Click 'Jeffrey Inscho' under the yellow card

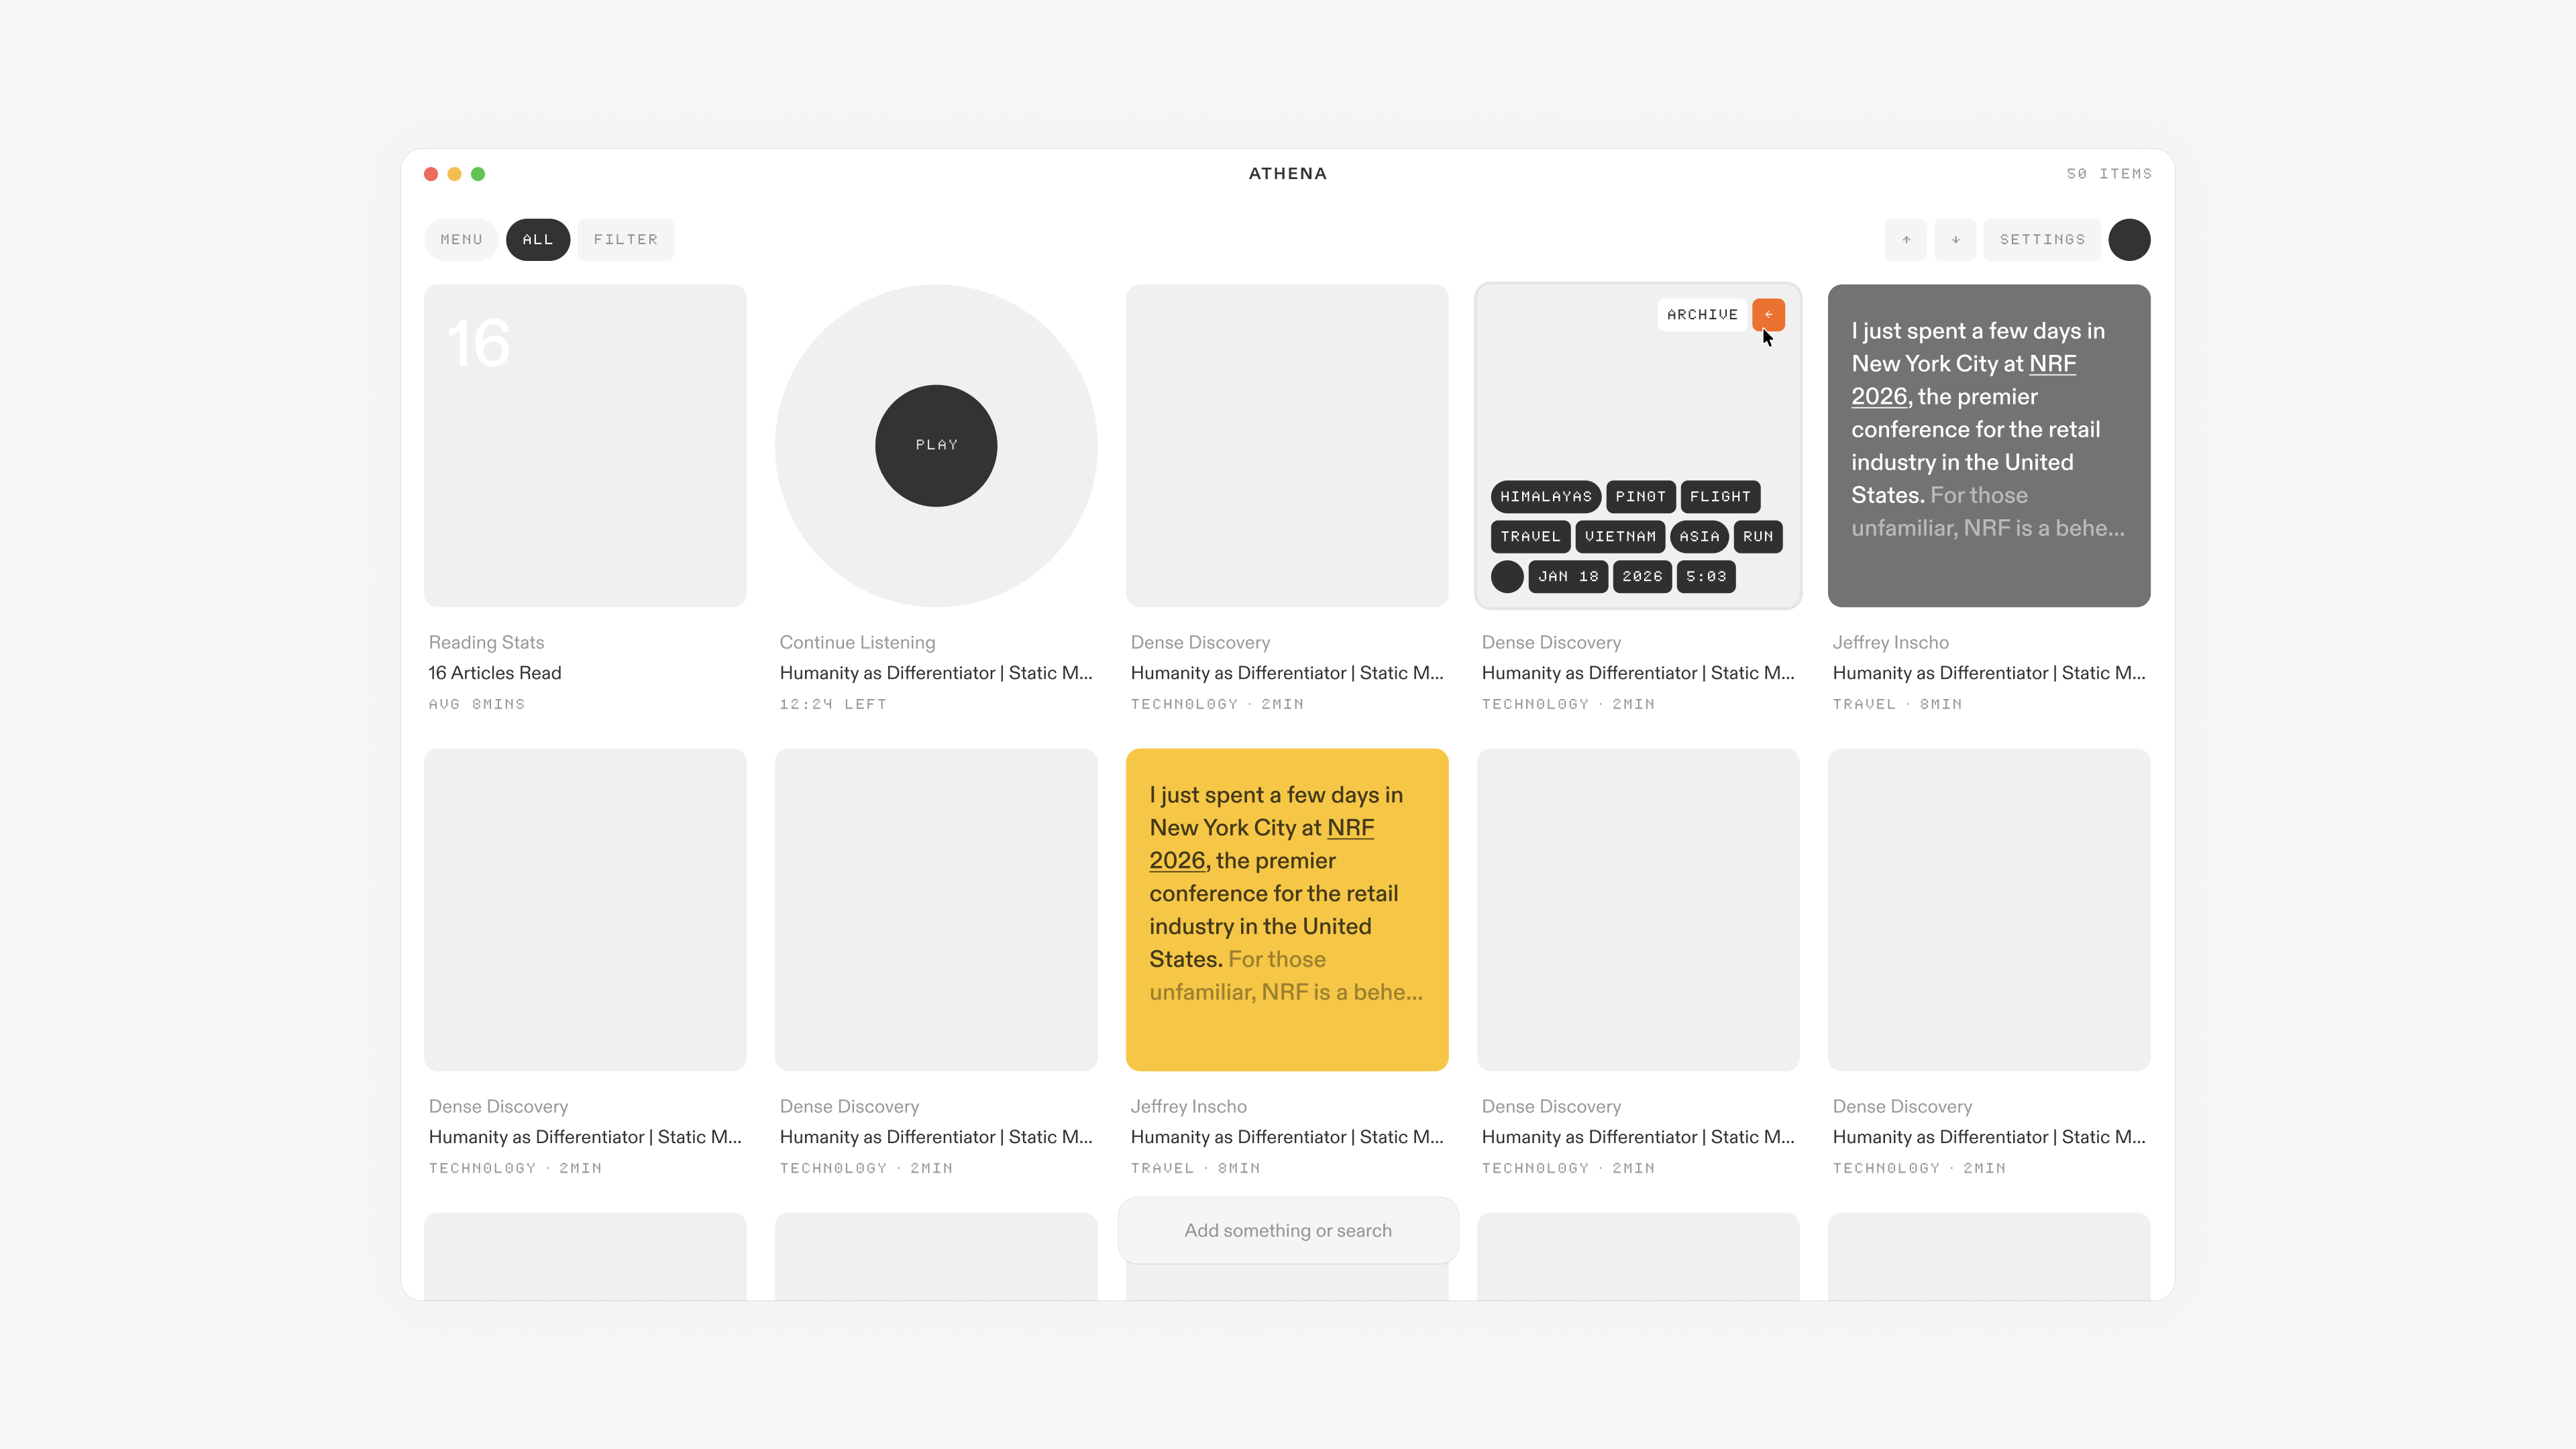tap(1188, 1107)
